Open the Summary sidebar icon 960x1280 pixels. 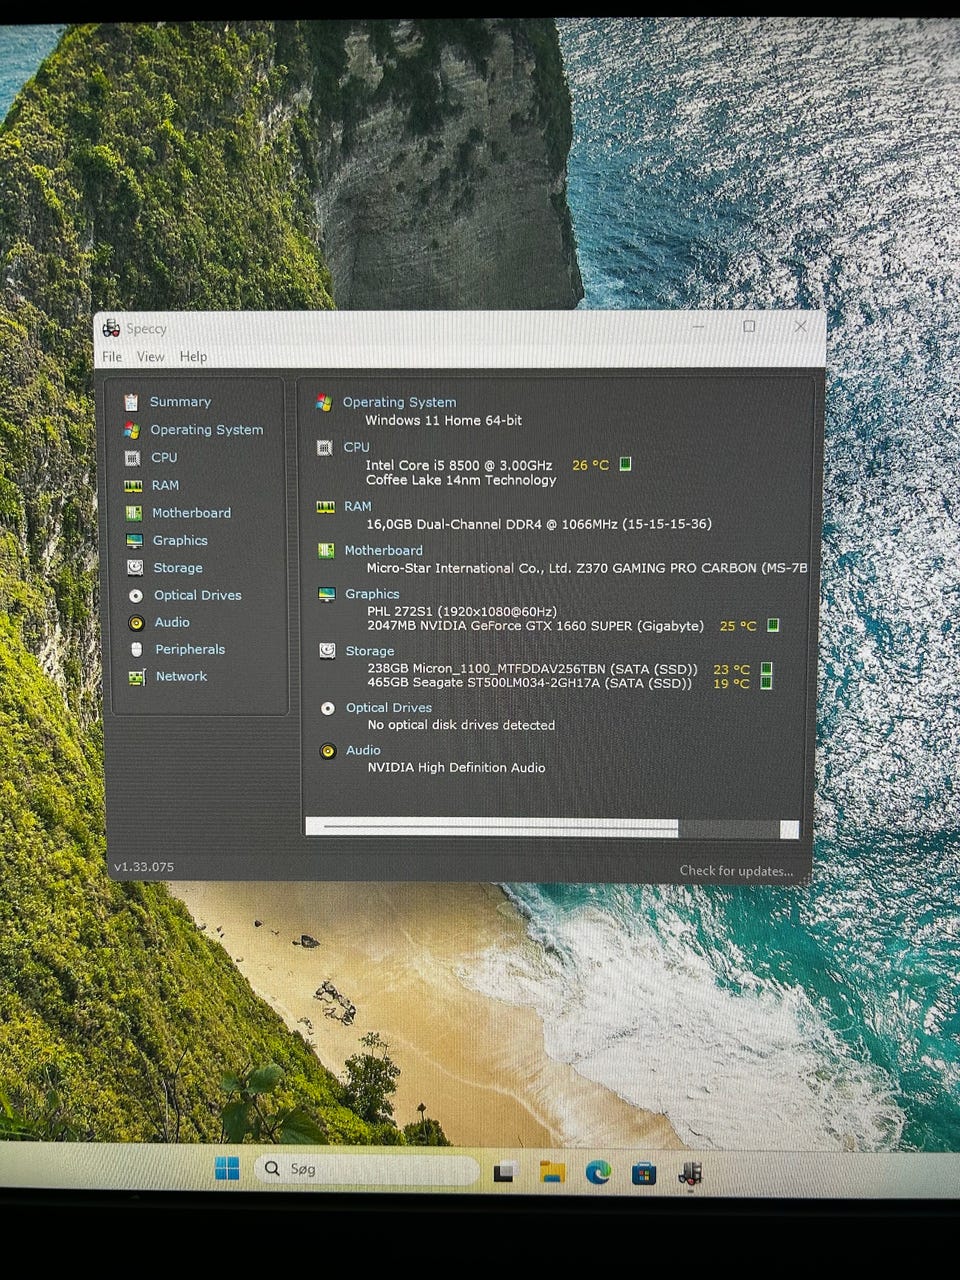click(131, 402)
